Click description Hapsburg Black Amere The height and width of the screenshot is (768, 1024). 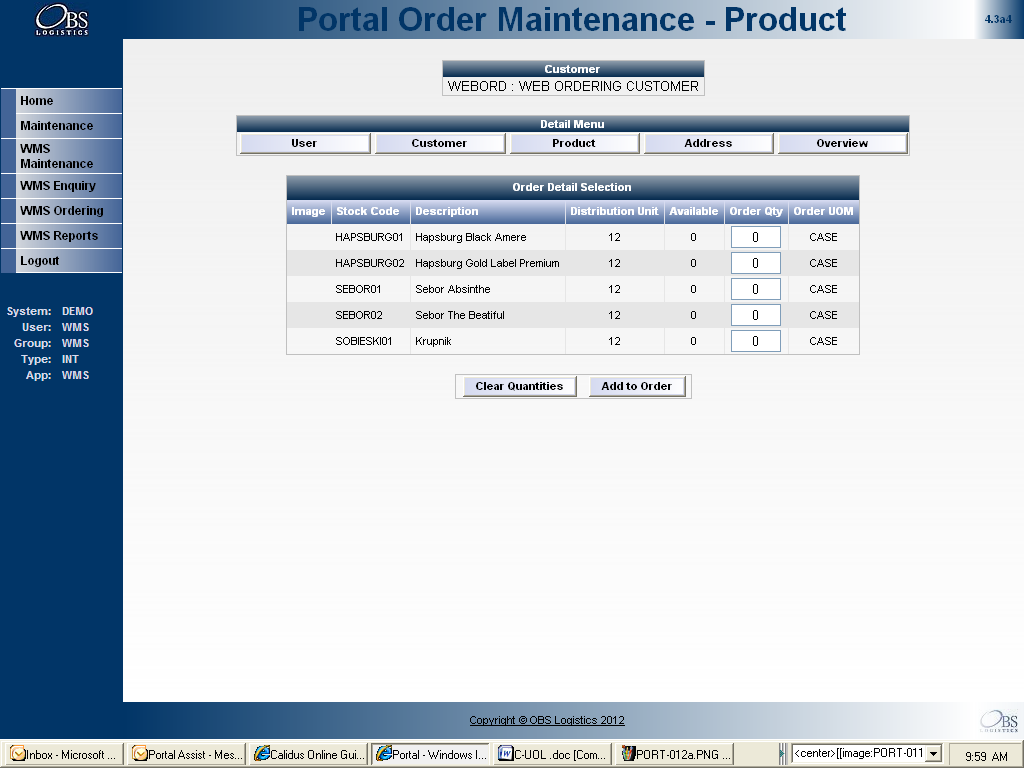[471, 237]
